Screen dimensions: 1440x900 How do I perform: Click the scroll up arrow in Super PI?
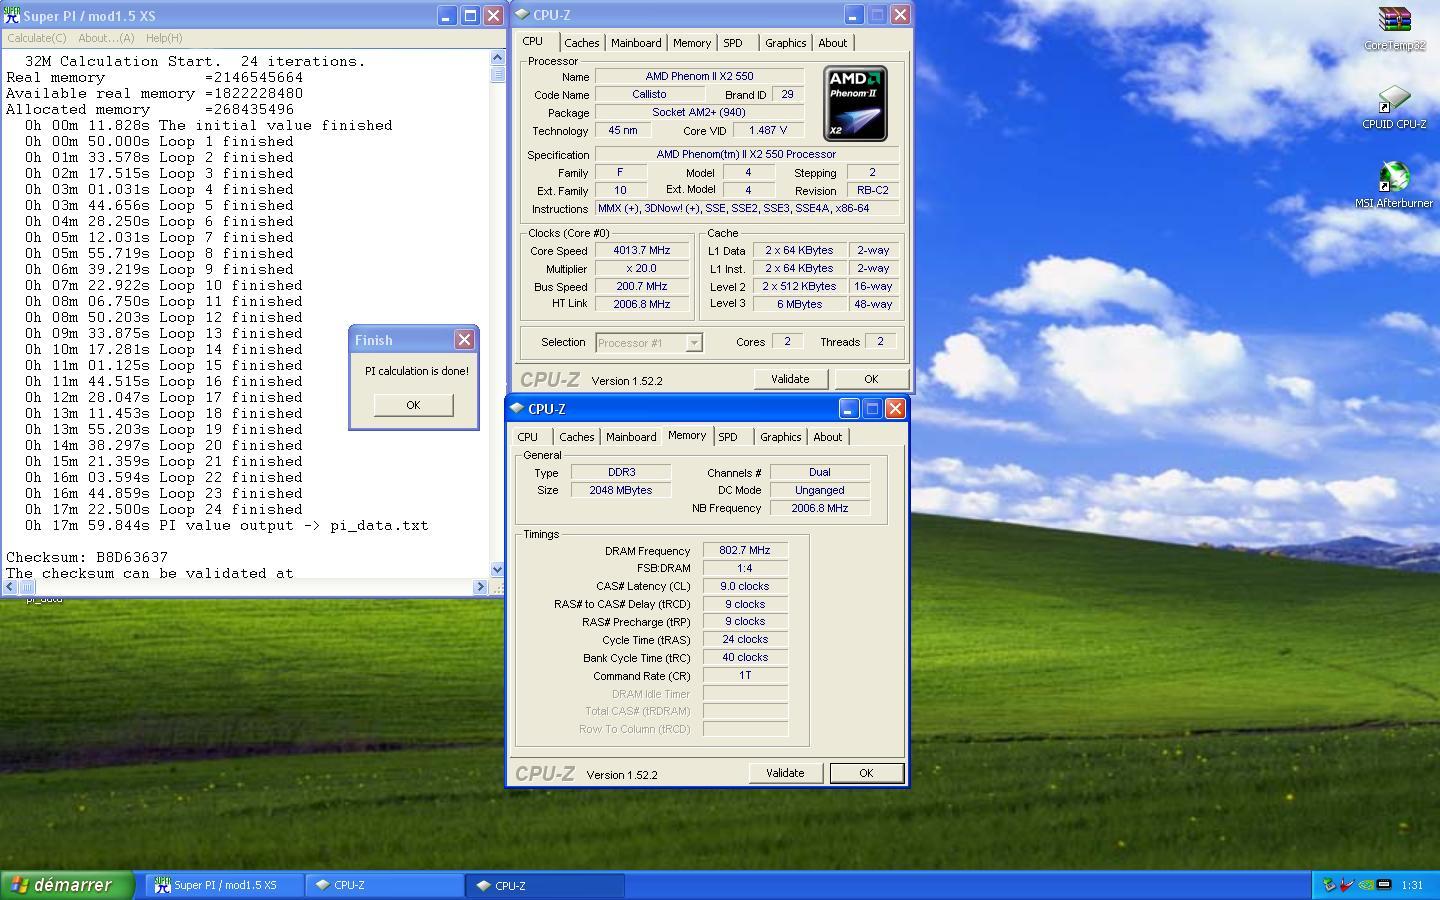pyautogui.click(x=498, y=58)
